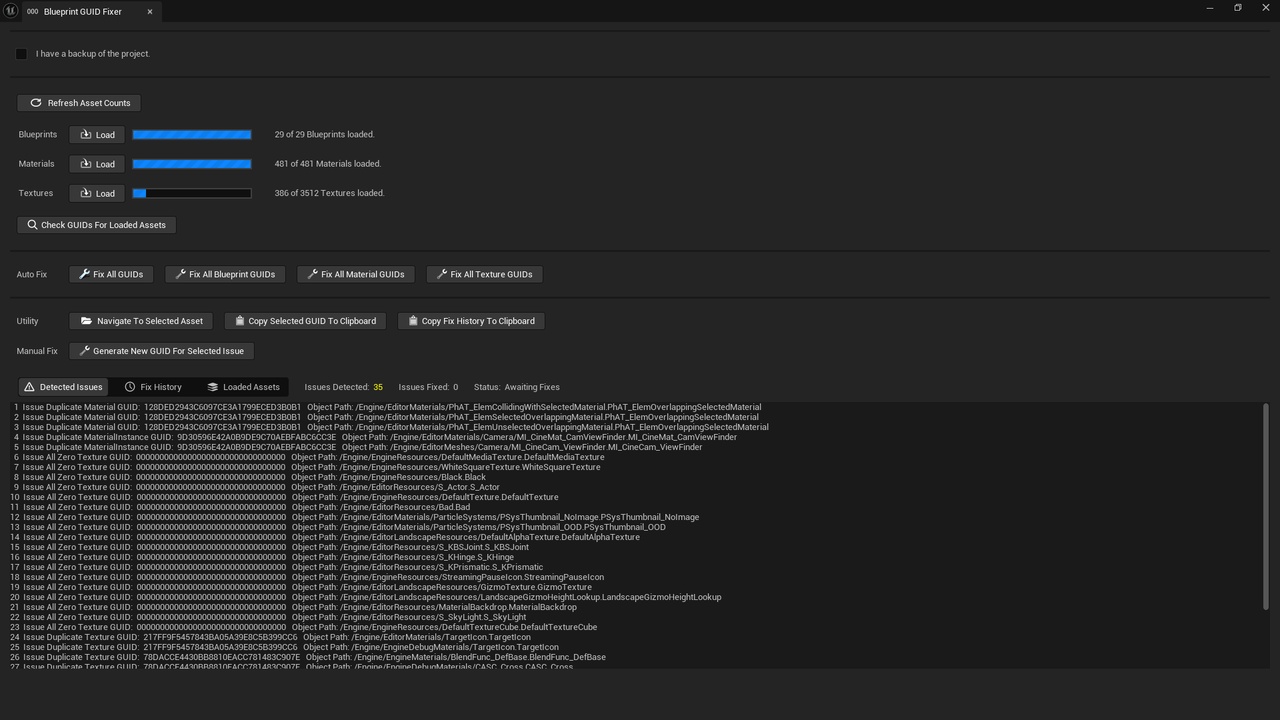Click the warning triangle icon on Detected Issues
This screenshot has height=720, width=1280.
29,387
